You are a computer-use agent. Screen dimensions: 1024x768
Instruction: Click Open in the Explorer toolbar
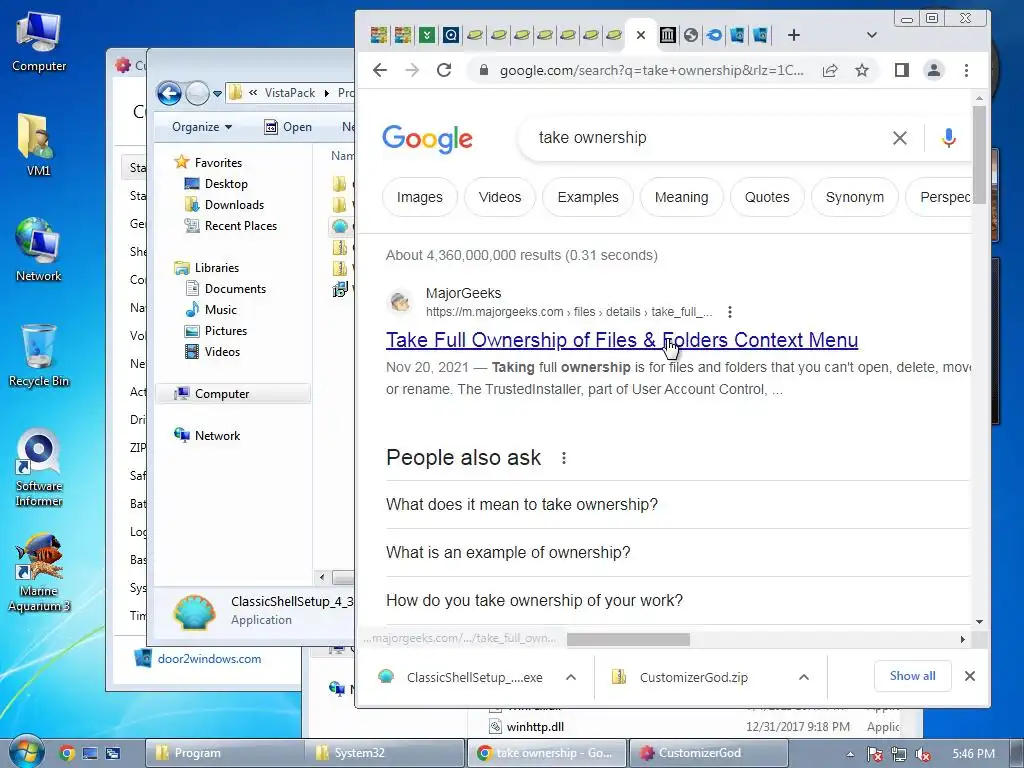point(288,127)
